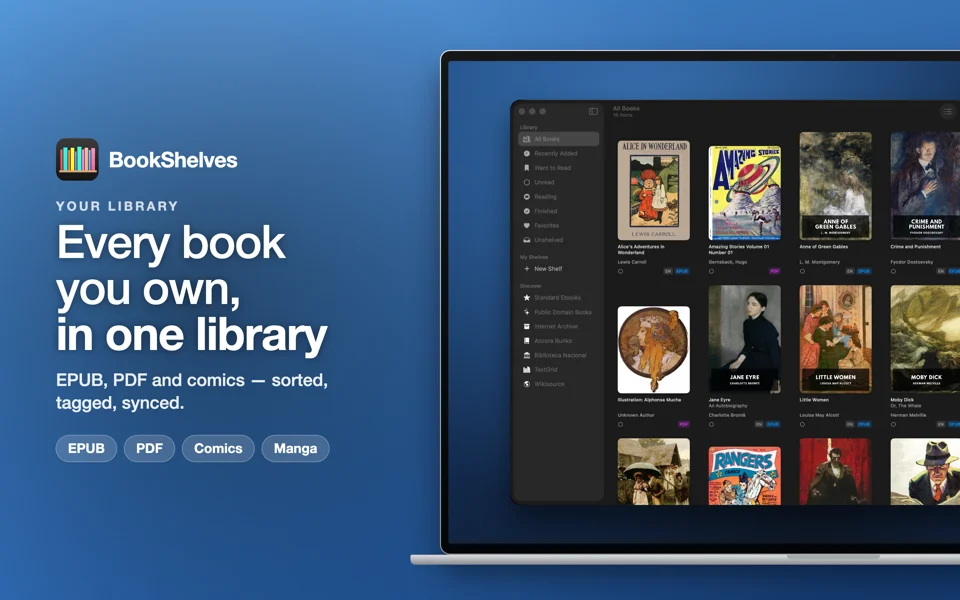Open the Finished checkmark shelf
This screenshot has width=960, height=600.
[558, 211]
